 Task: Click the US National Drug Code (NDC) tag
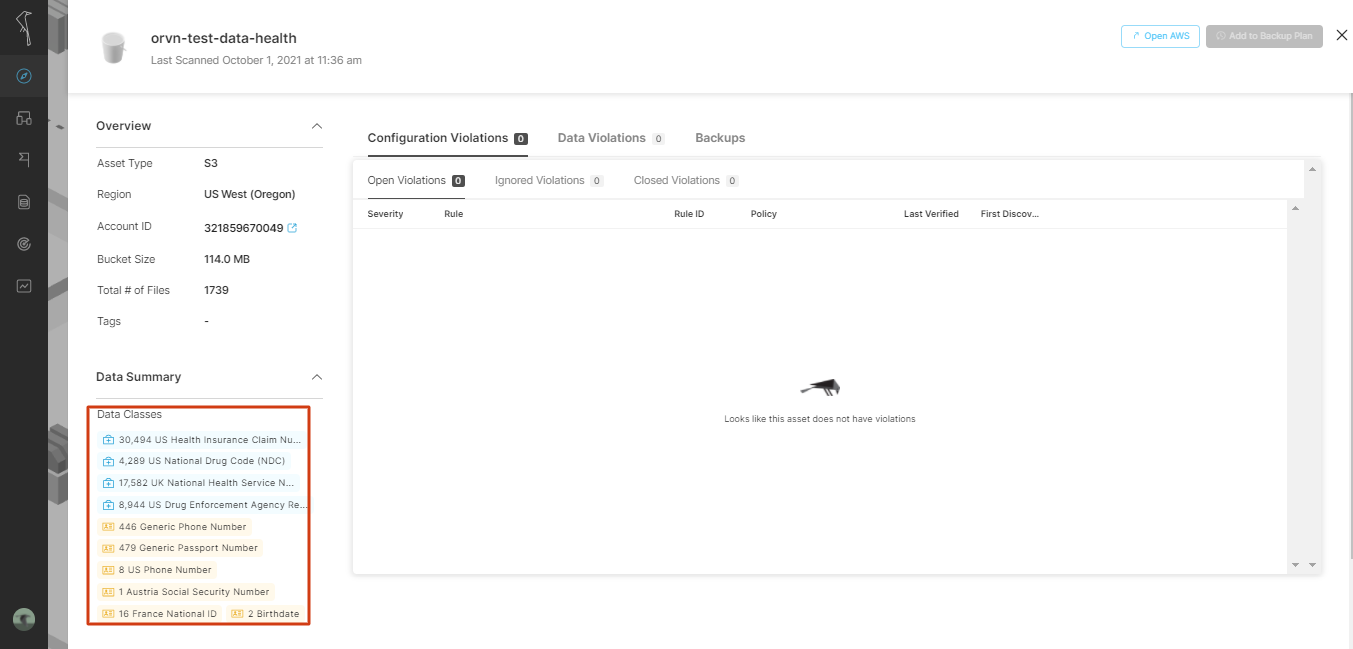click(x=195, y=461)
